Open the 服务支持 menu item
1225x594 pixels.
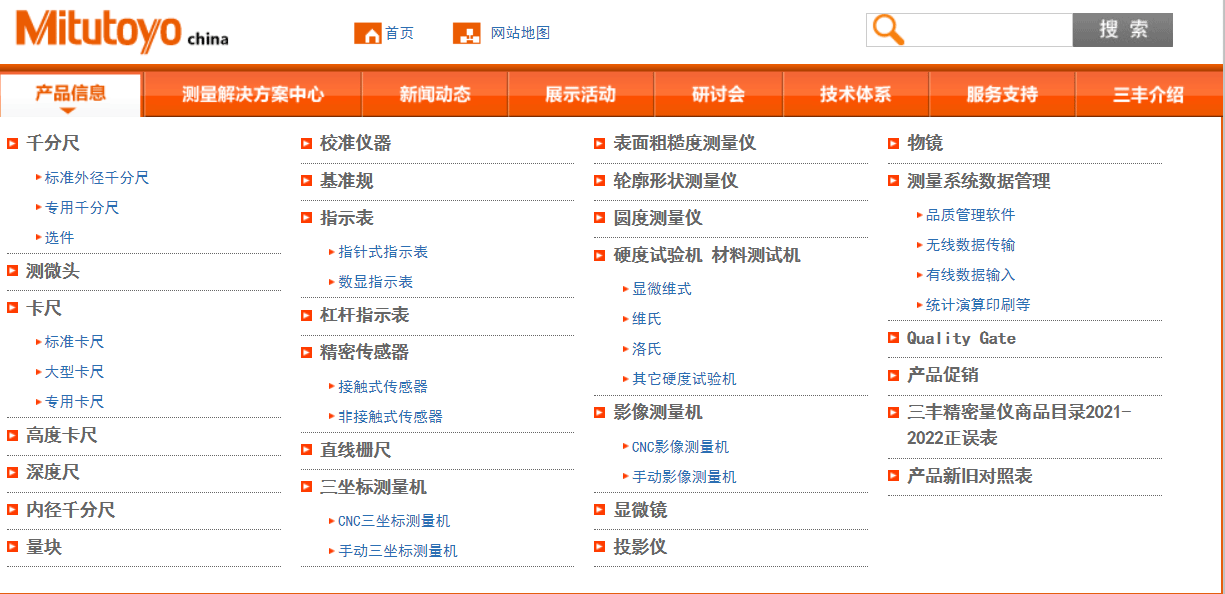(x=1002, y=95)
